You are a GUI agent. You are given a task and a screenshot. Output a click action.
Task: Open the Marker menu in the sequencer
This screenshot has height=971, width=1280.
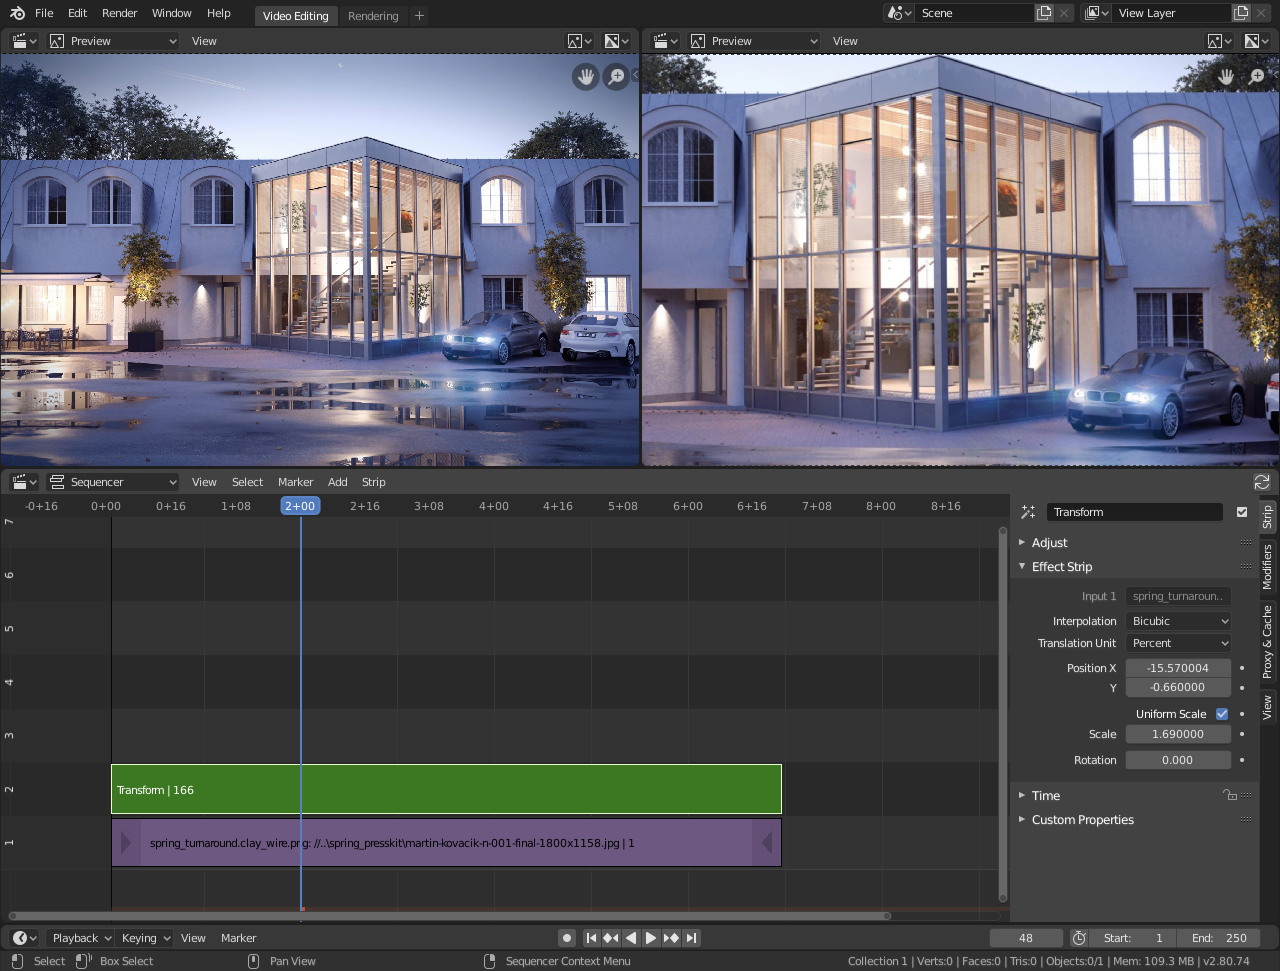point(295,481)
